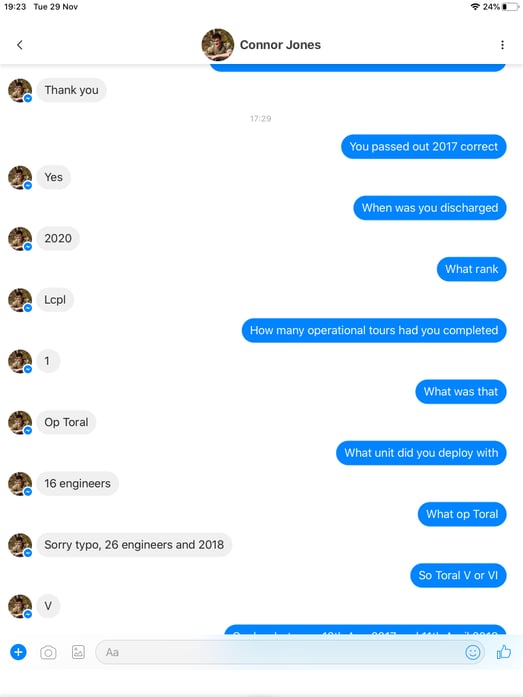Open the camera icon

pos(48,652)
